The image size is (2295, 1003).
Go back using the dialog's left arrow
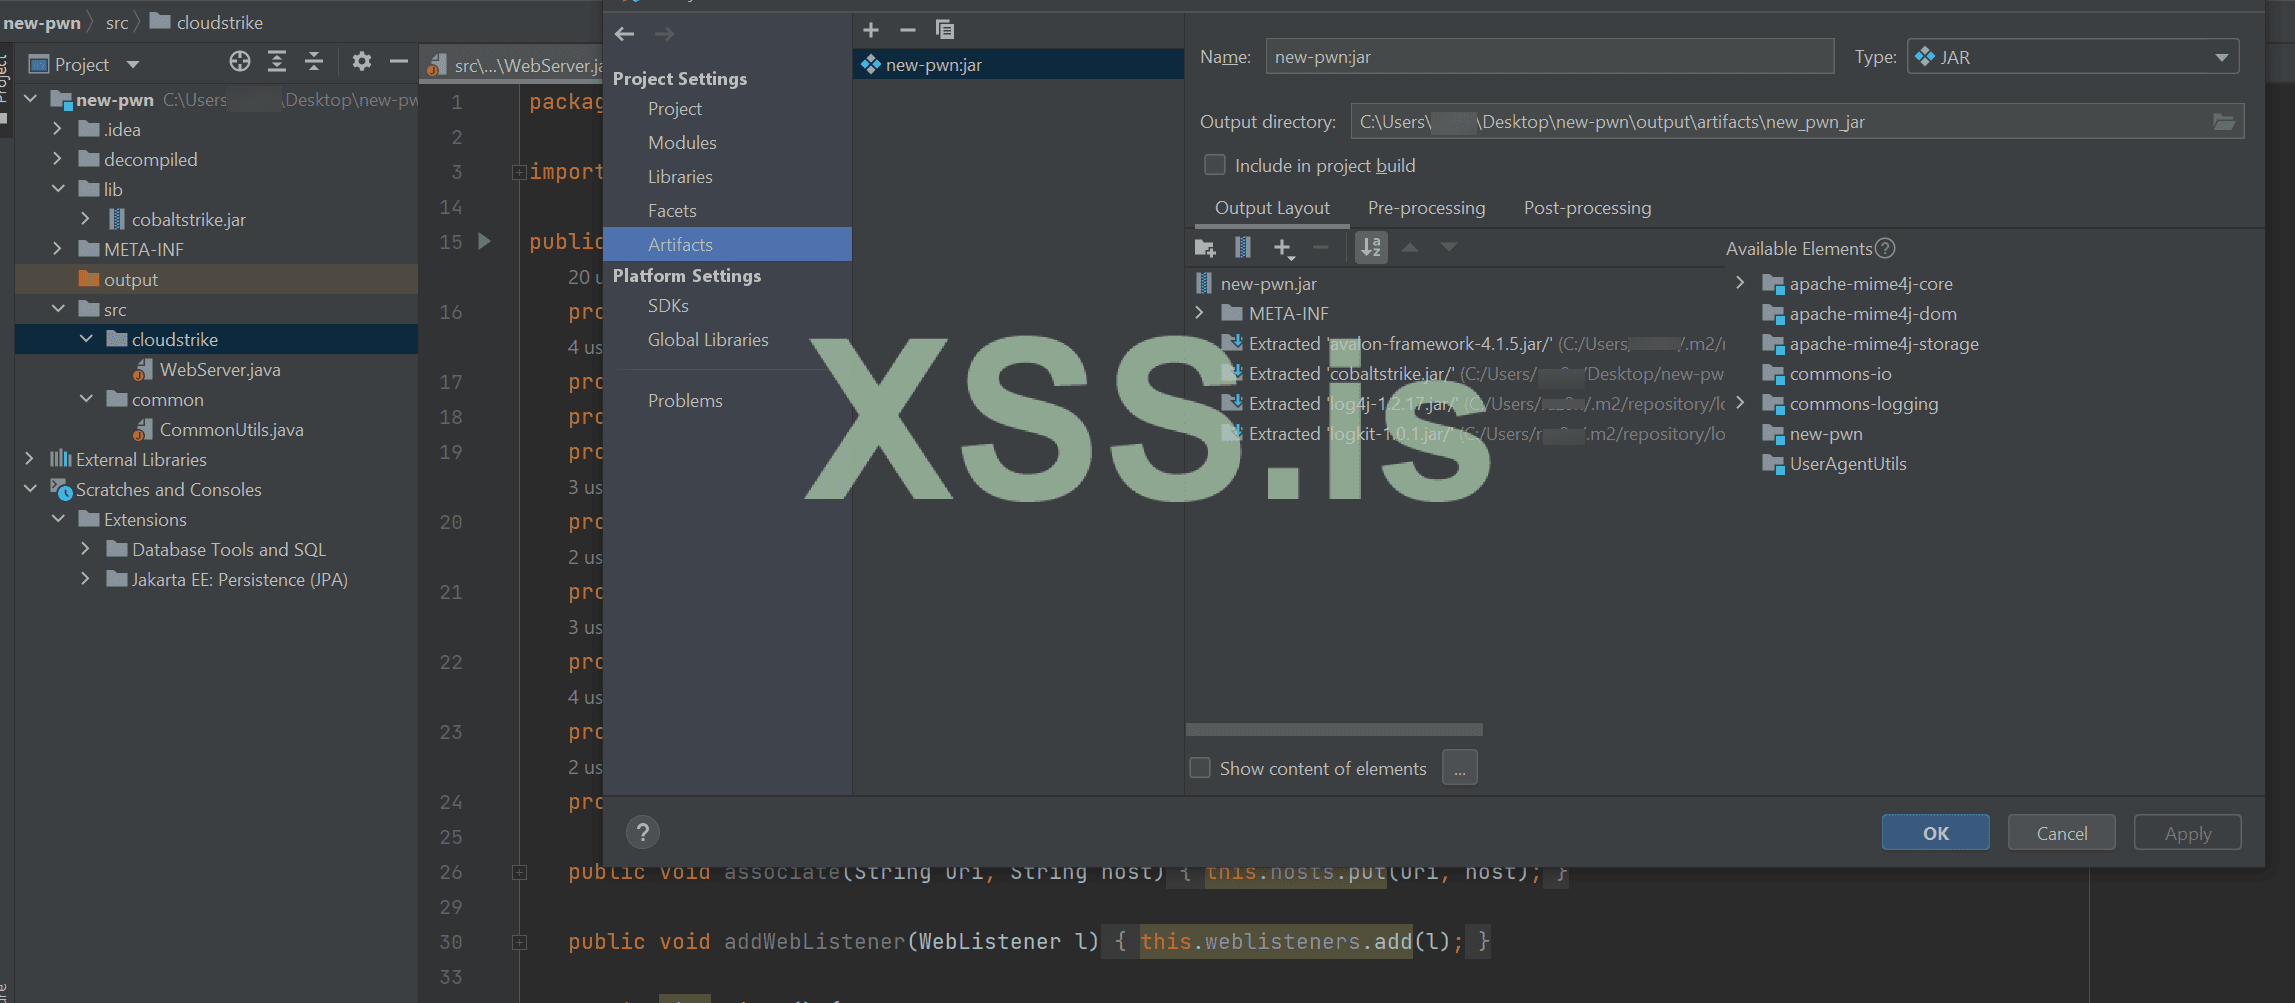[625, 34]
